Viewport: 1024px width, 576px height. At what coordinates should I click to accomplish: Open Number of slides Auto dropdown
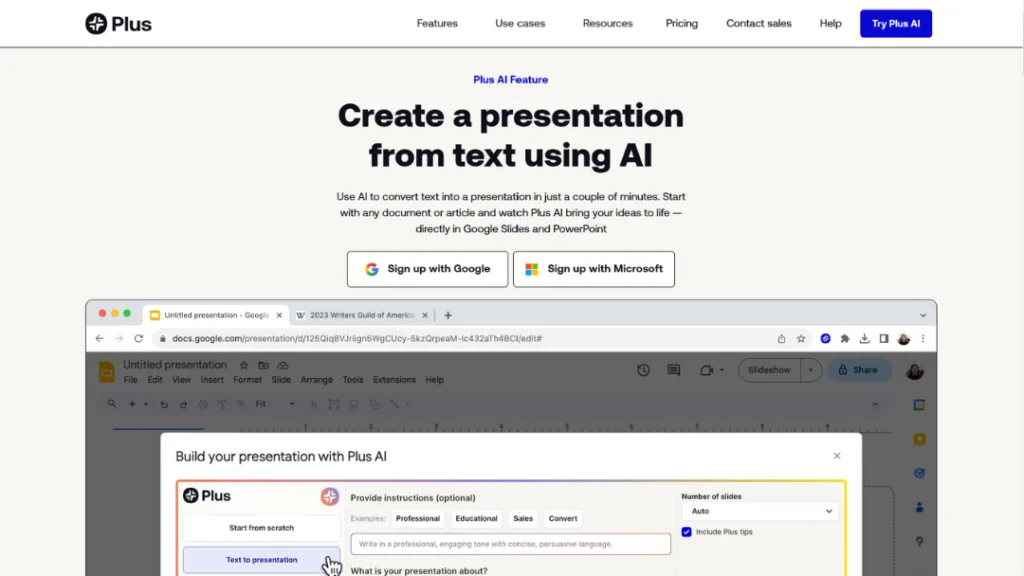pos(760,511)
